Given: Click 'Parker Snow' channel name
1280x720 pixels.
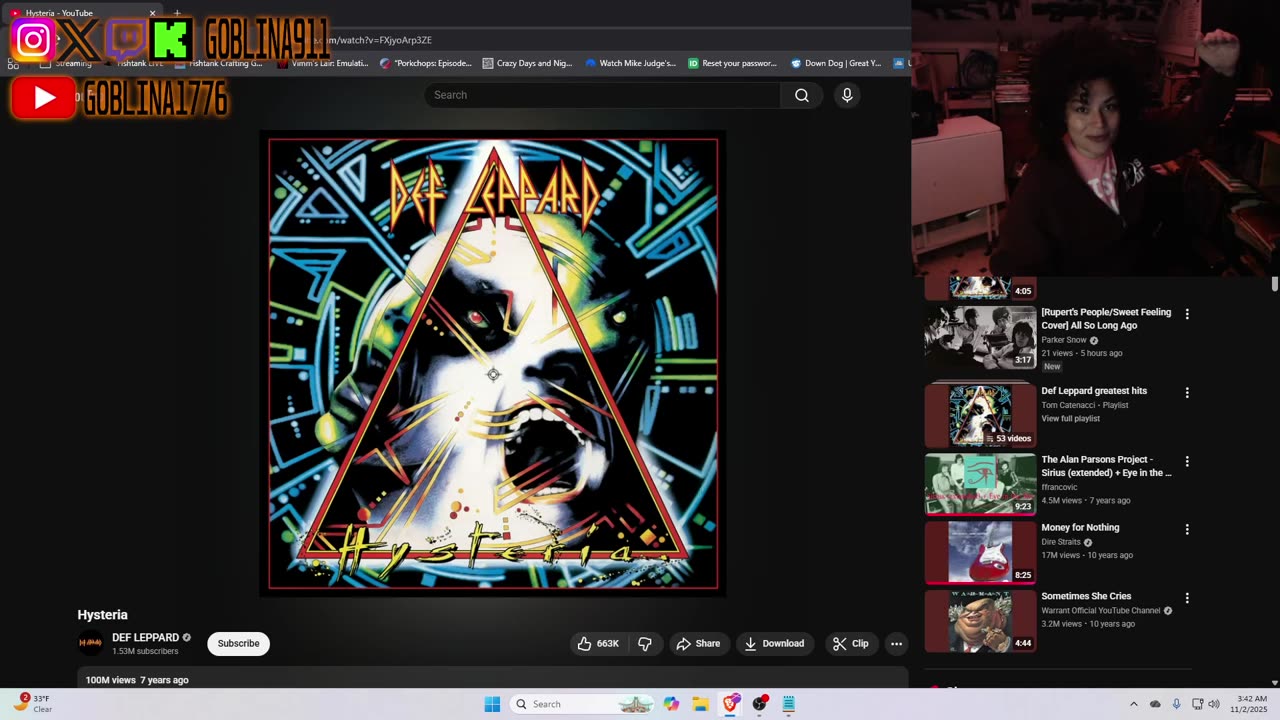Looking at the screenshot, I should point(1062,340).
